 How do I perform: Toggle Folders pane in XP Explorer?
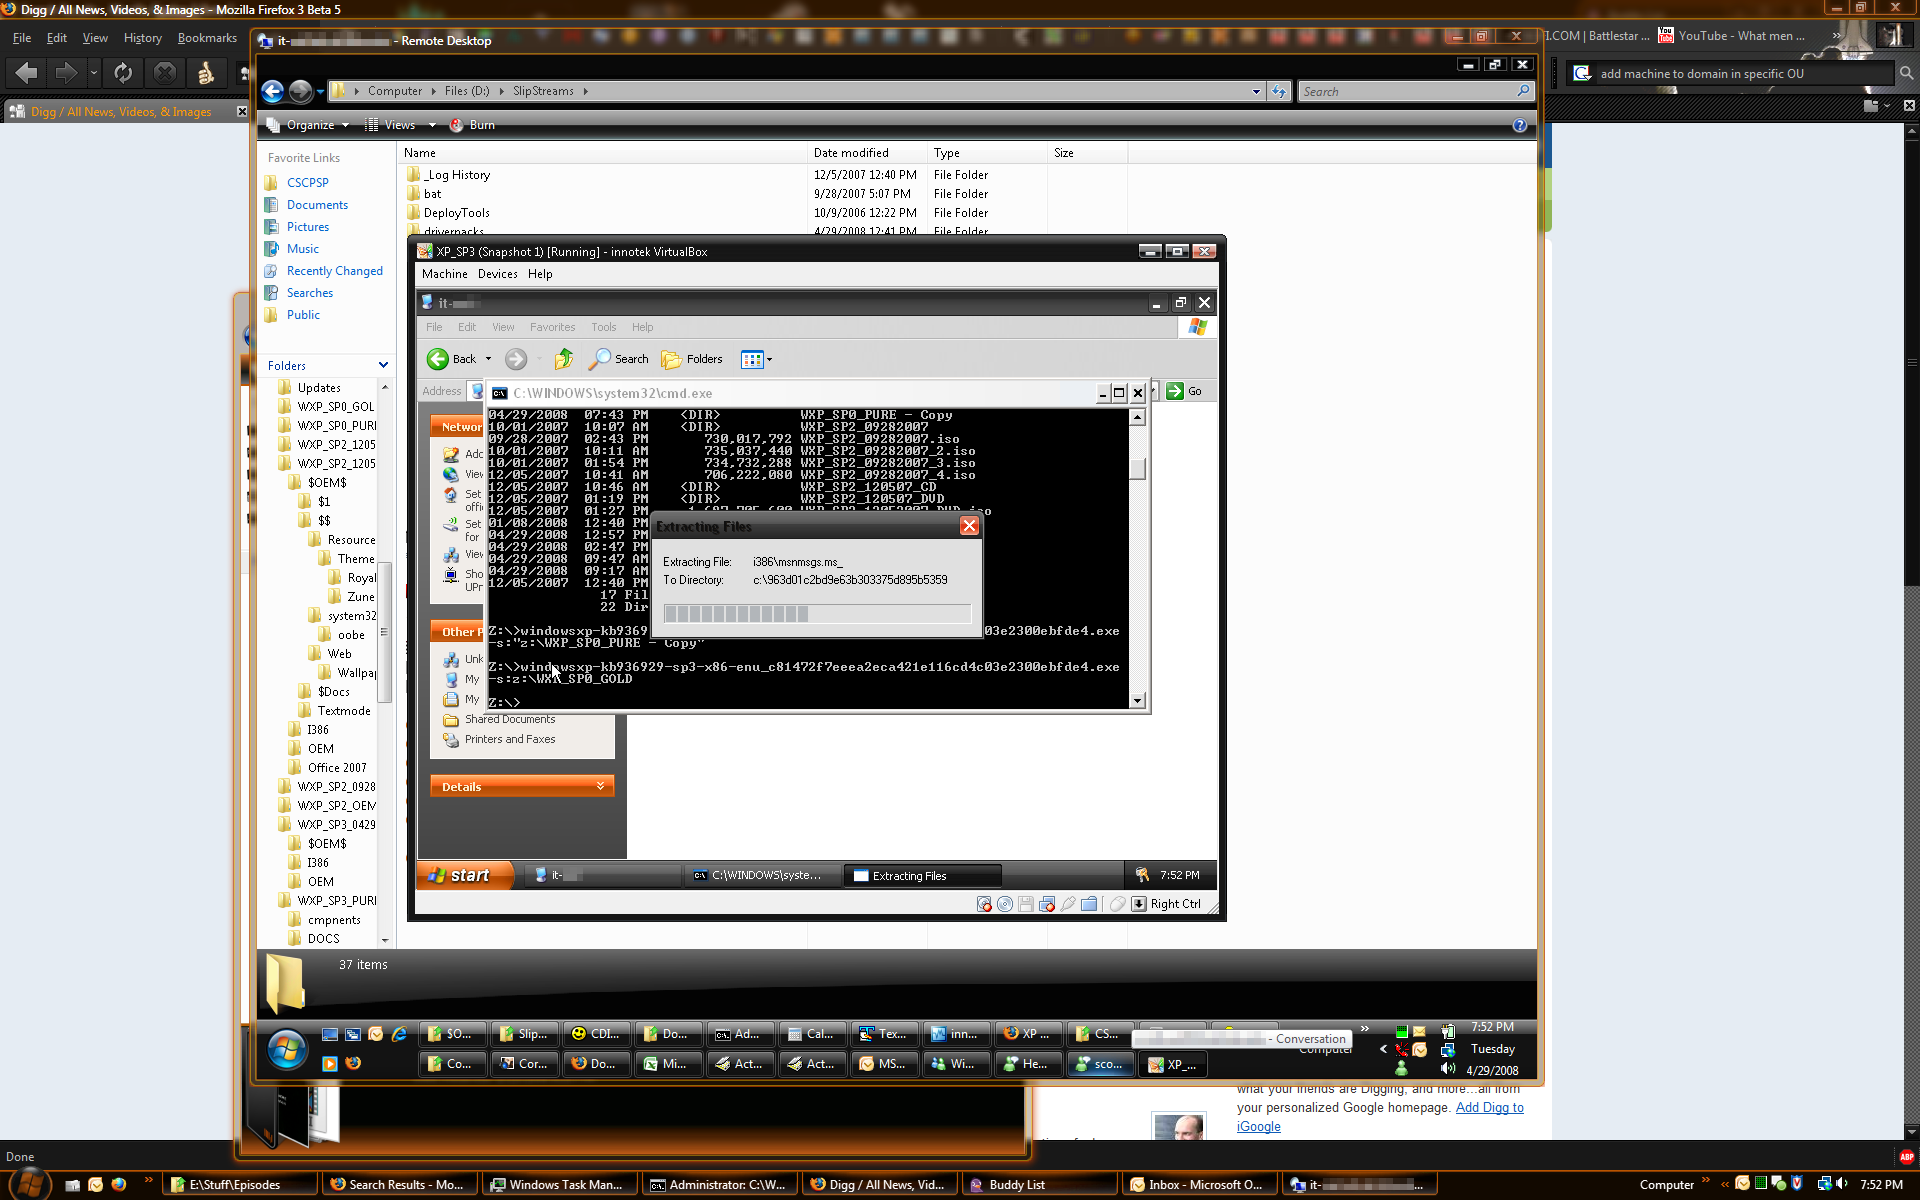coord(692,359)
